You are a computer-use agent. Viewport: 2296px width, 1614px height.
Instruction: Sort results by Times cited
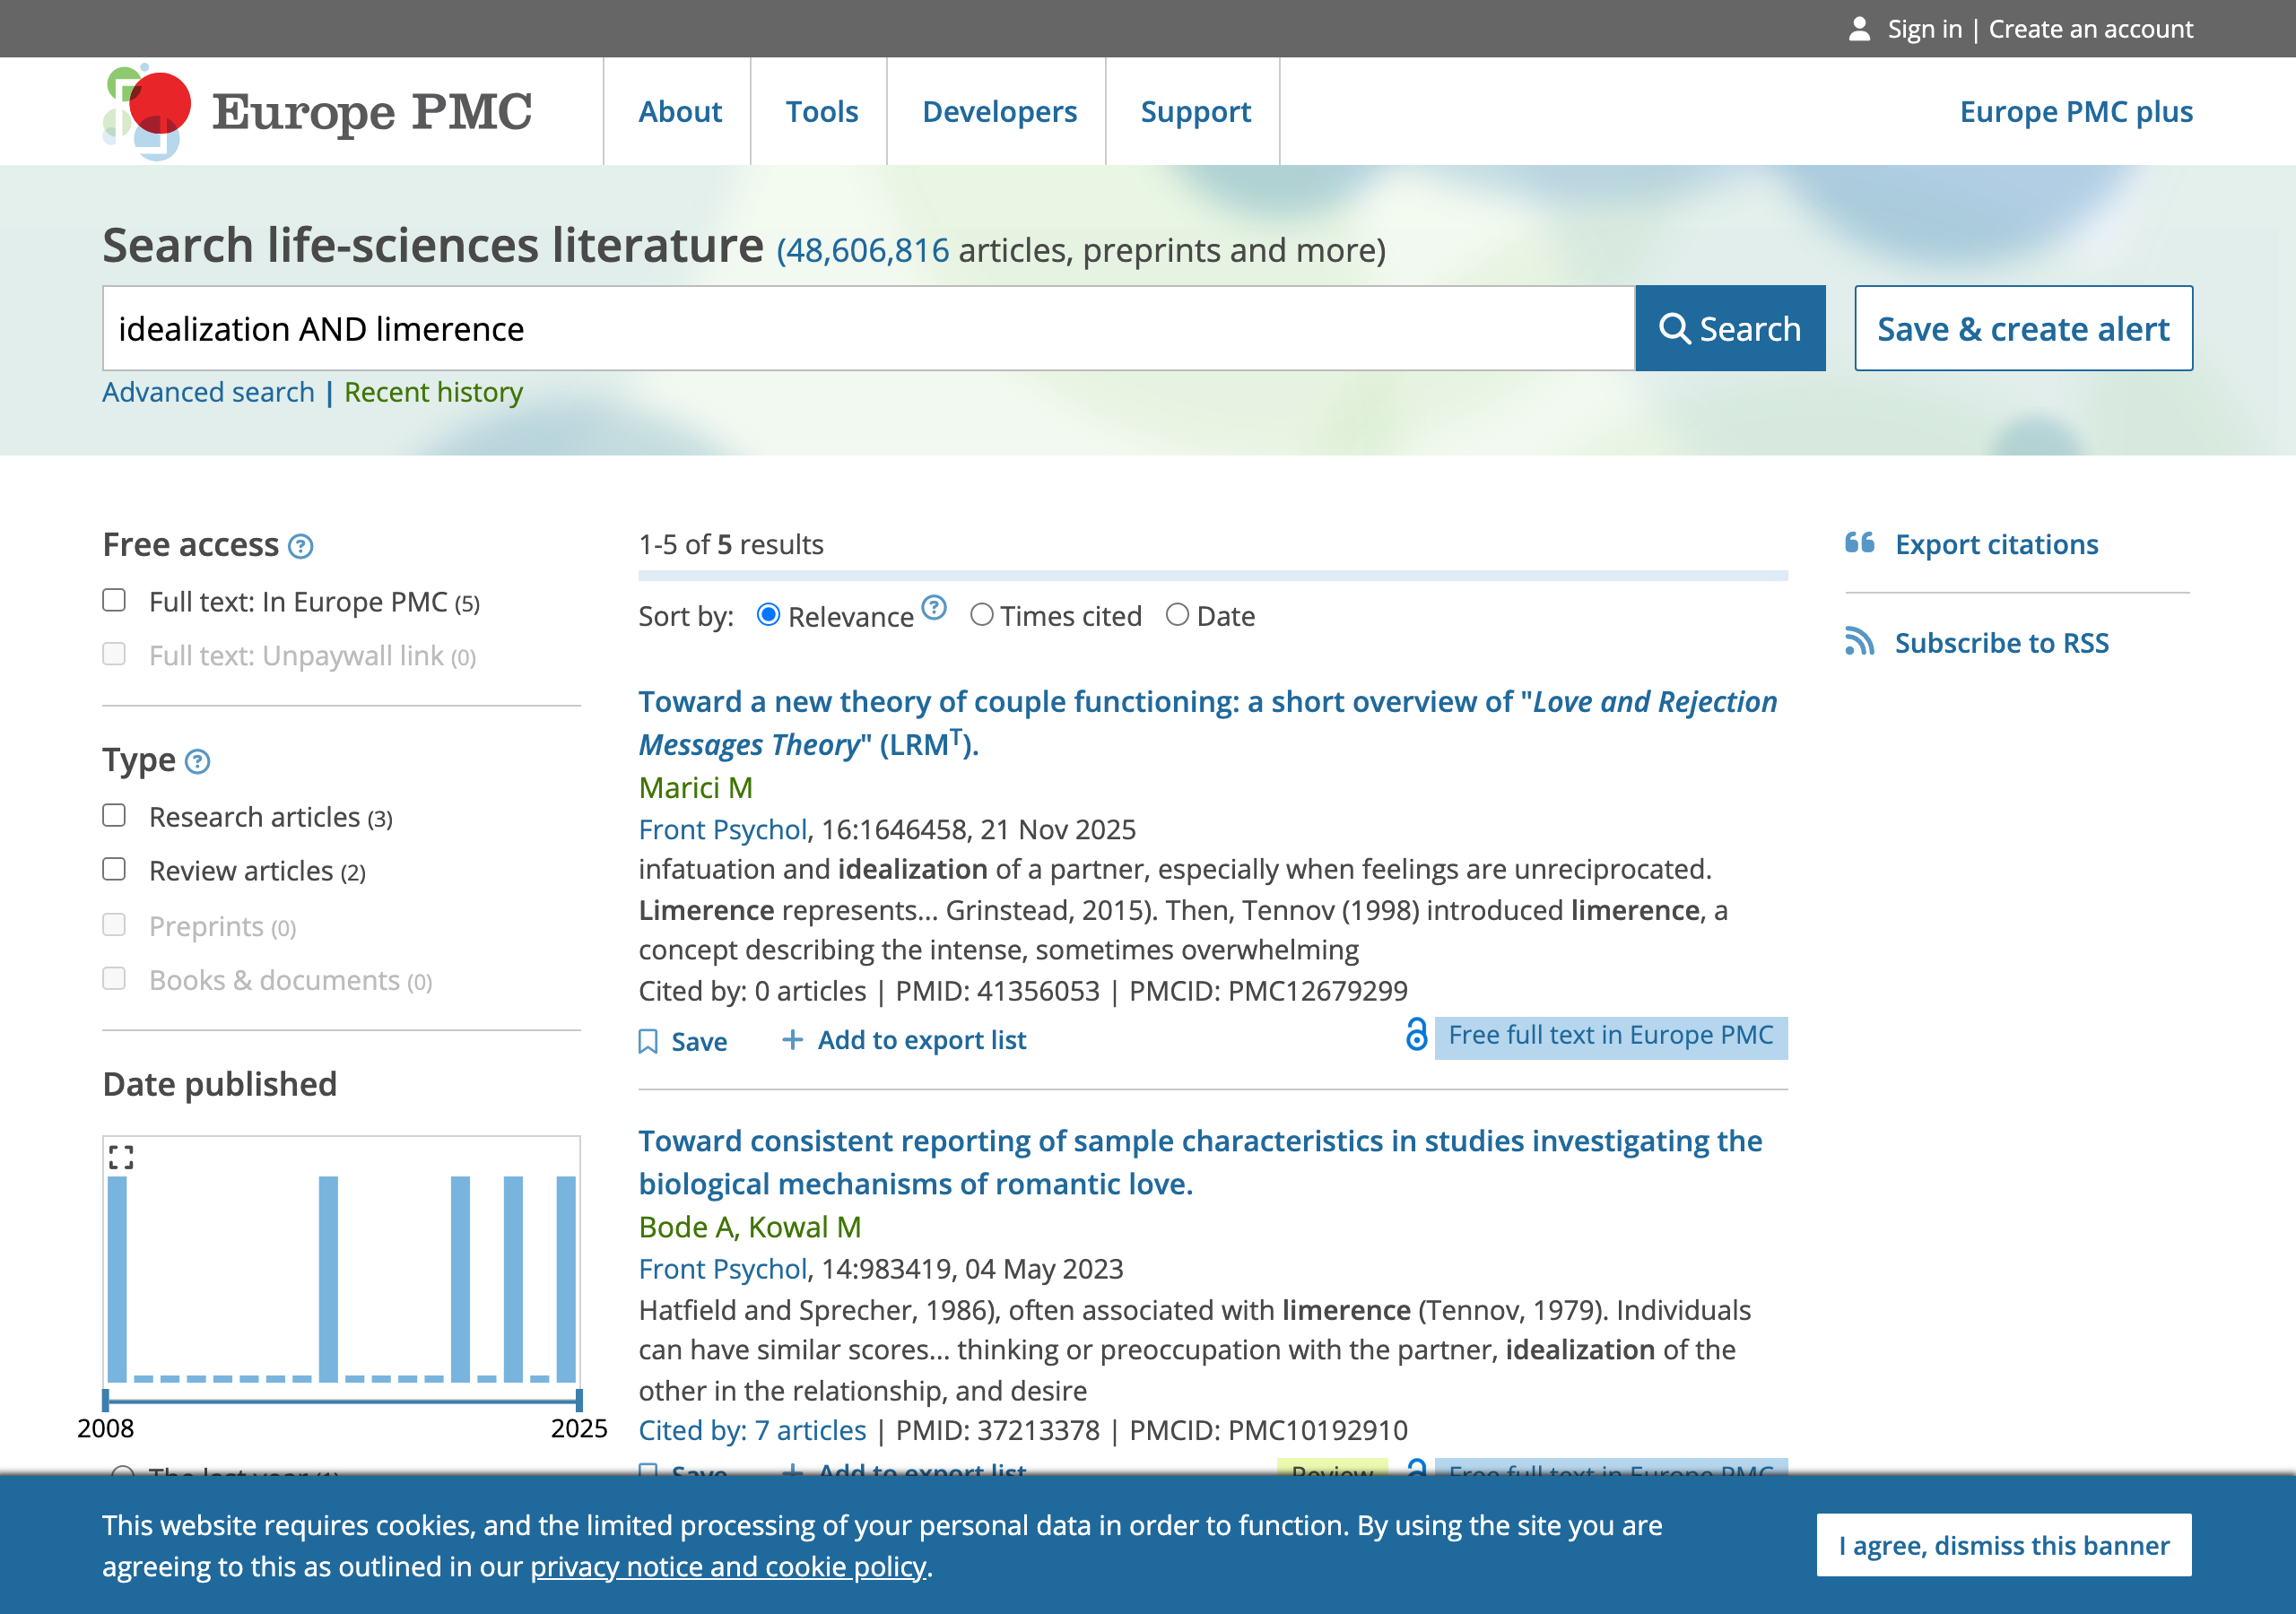[x=982, y=615]
